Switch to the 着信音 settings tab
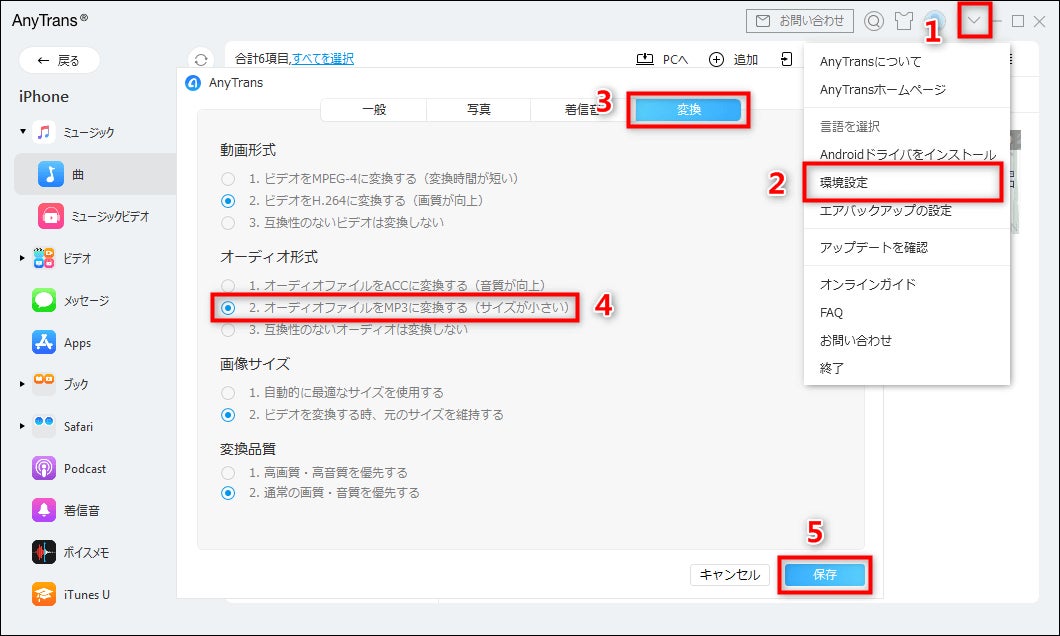Screen dimensions: 1060x636 (581, 109)
